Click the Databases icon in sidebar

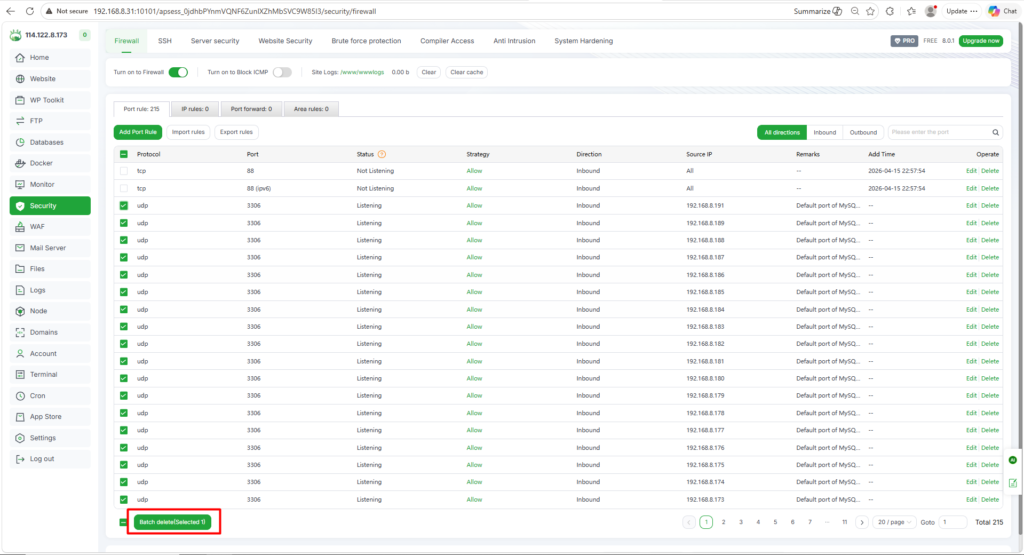click(x=21, y=142)
